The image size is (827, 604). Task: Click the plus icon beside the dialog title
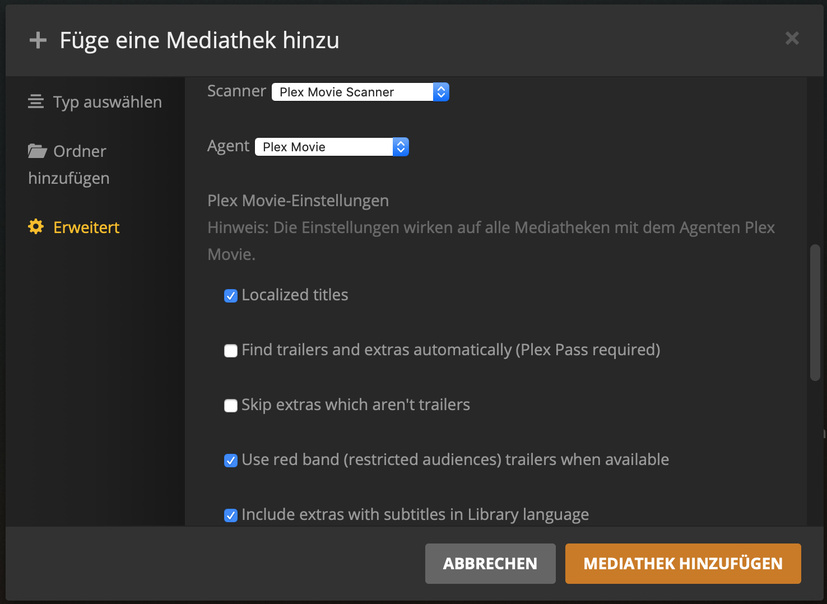[x=38, y=41]
